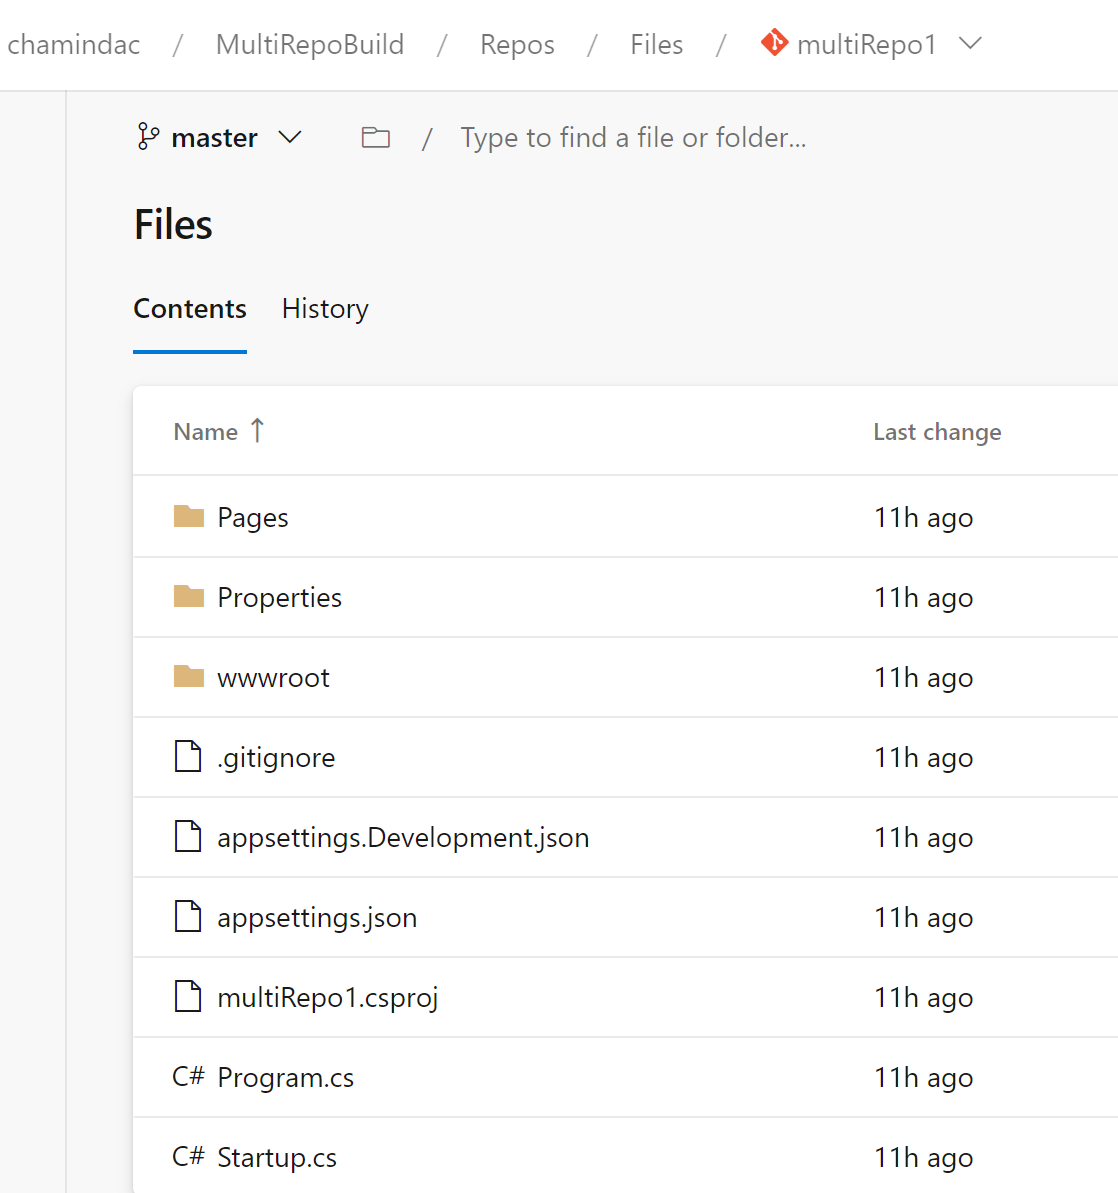Click the 11h ago value in appsettings.json row
Viewport: 1118px width, 1193px height.
coord(923,917)
